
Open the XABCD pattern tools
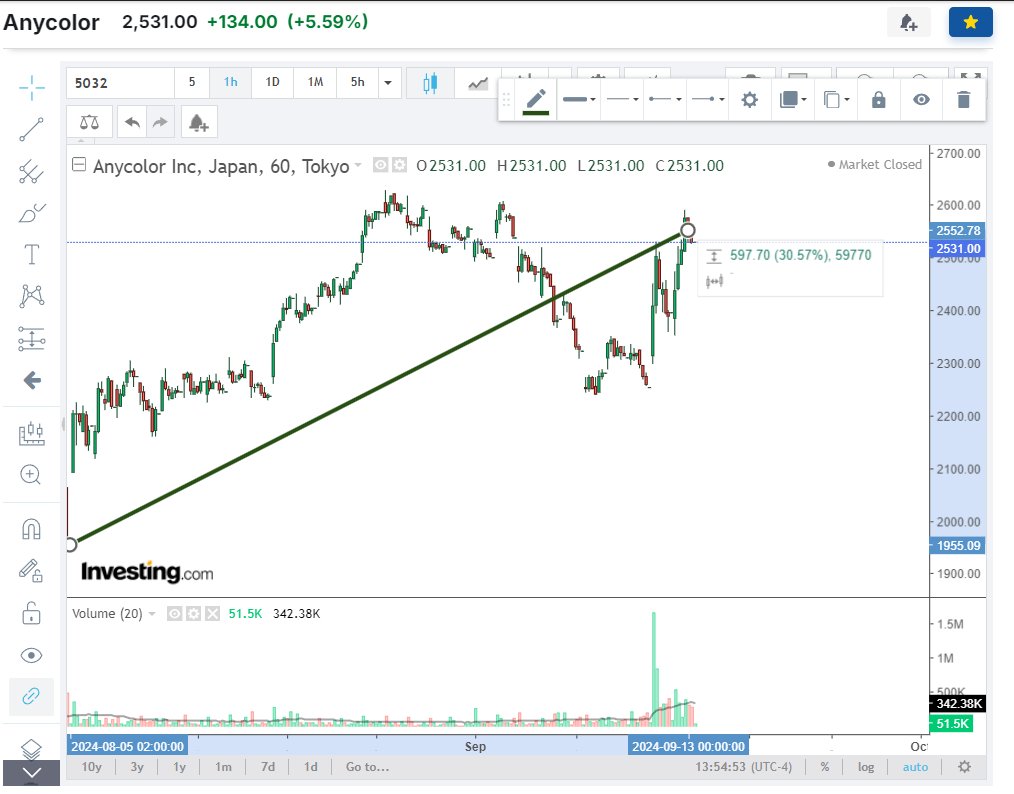(31, 296)
